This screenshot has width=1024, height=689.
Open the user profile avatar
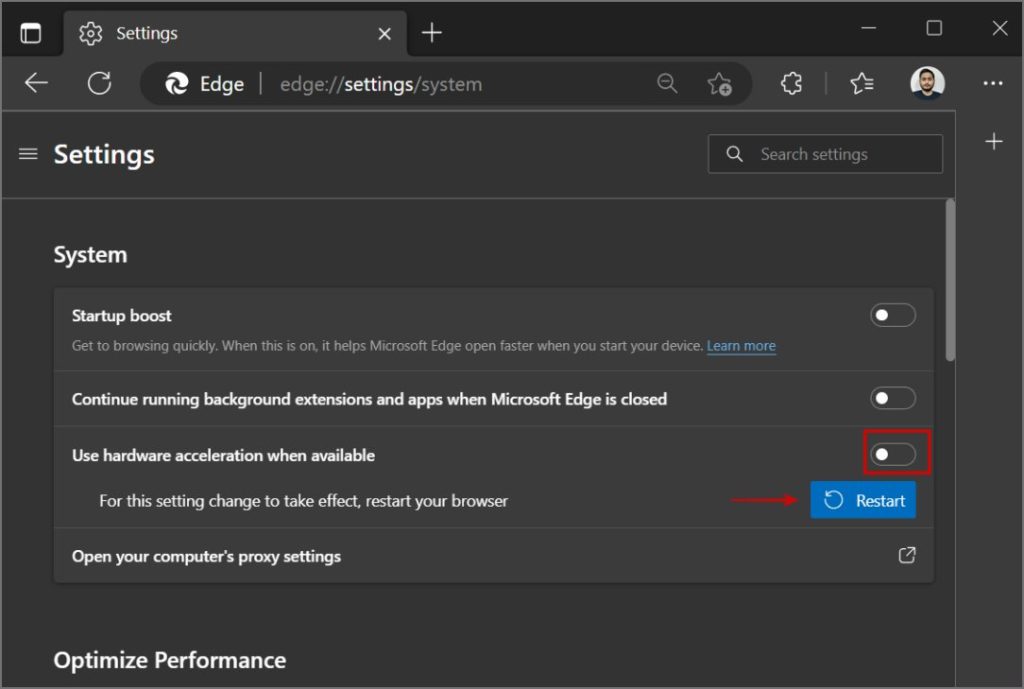coord(927,83)
